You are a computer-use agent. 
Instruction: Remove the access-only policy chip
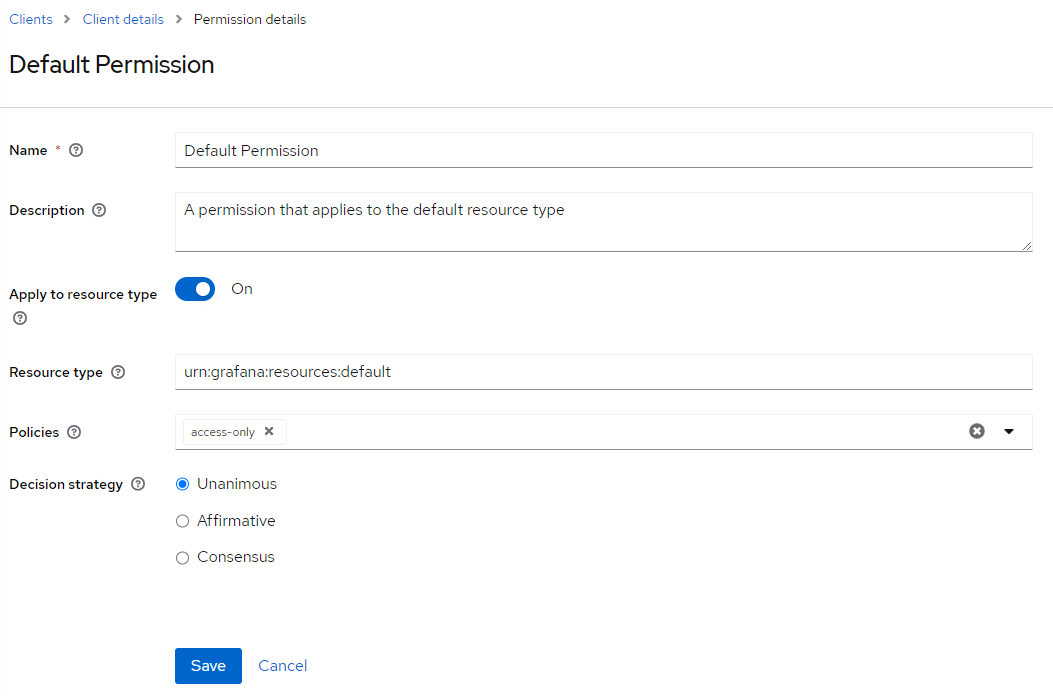268,431
